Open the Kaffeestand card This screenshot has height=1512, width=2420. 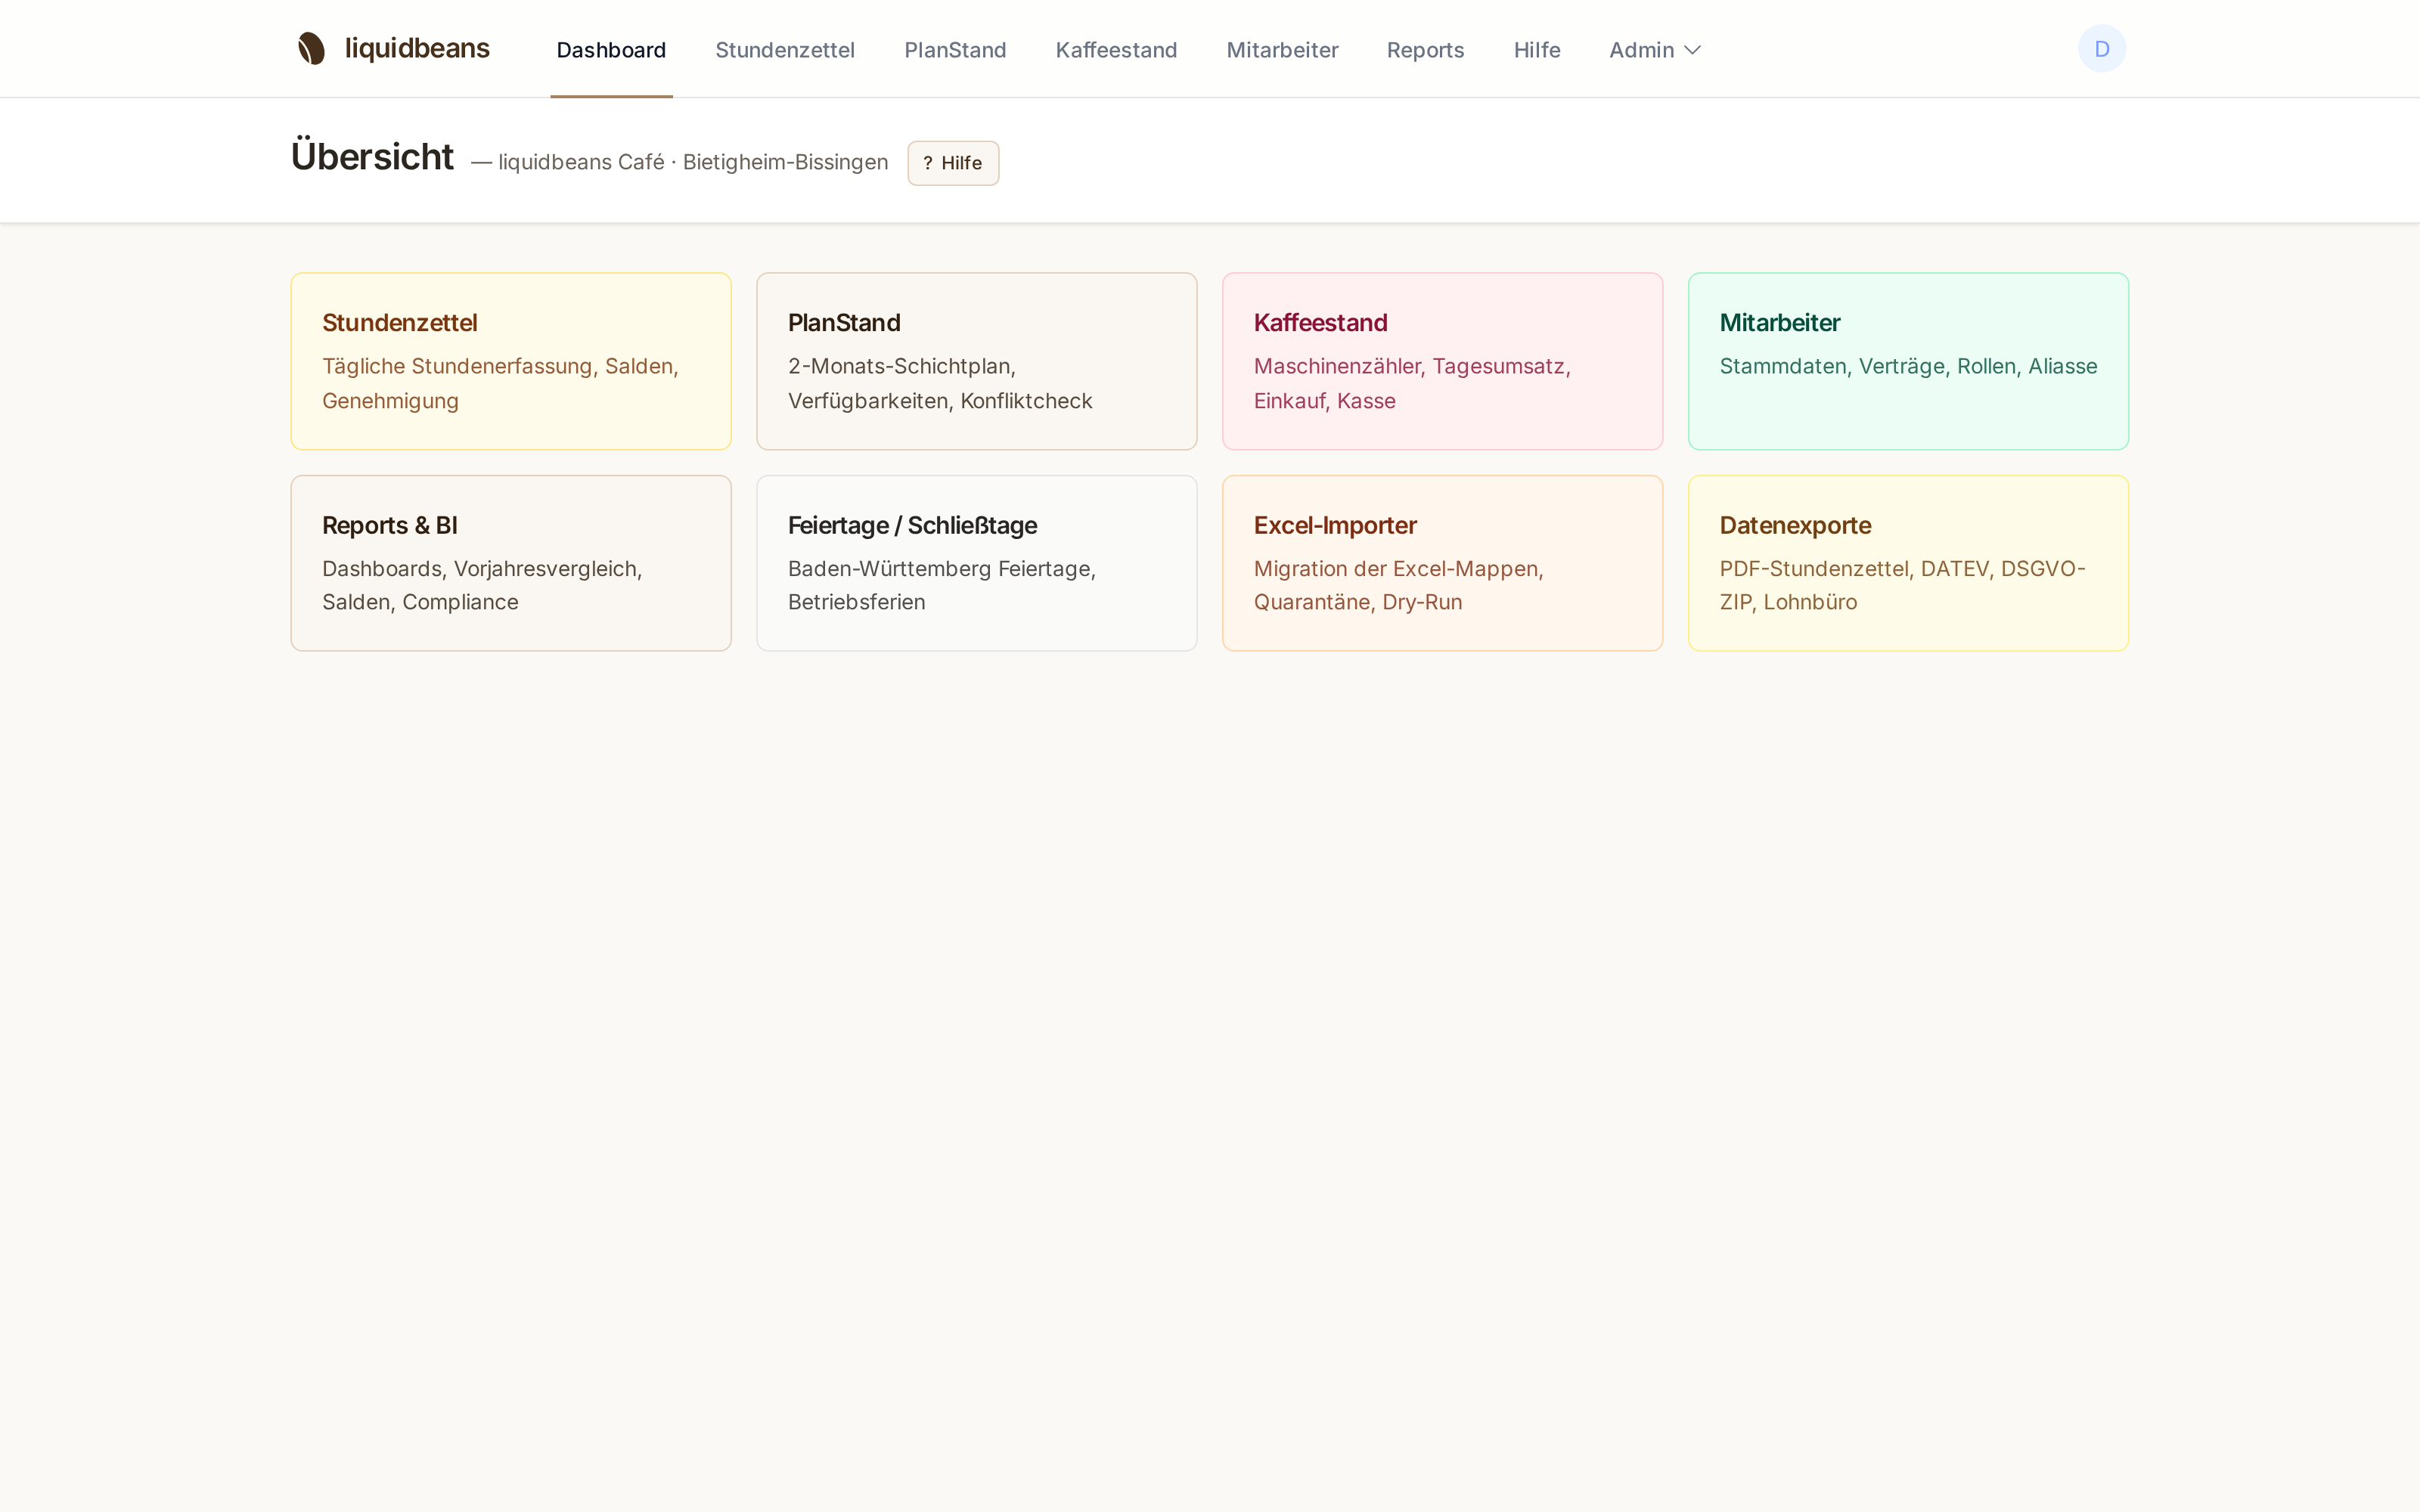1442,361
